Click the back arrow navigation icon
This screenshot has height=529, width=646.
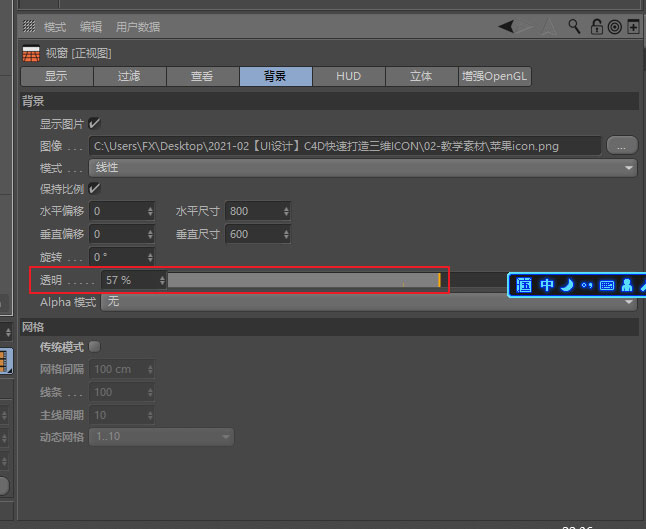[506, 27]
